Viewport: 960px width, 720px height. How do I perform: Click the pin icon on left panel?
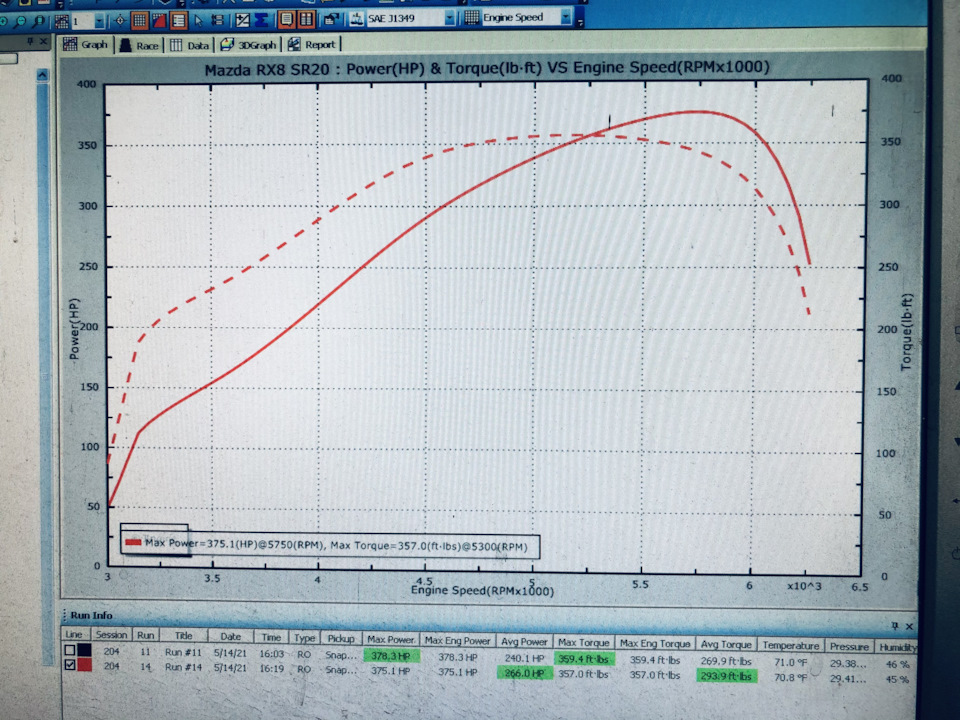29,41
